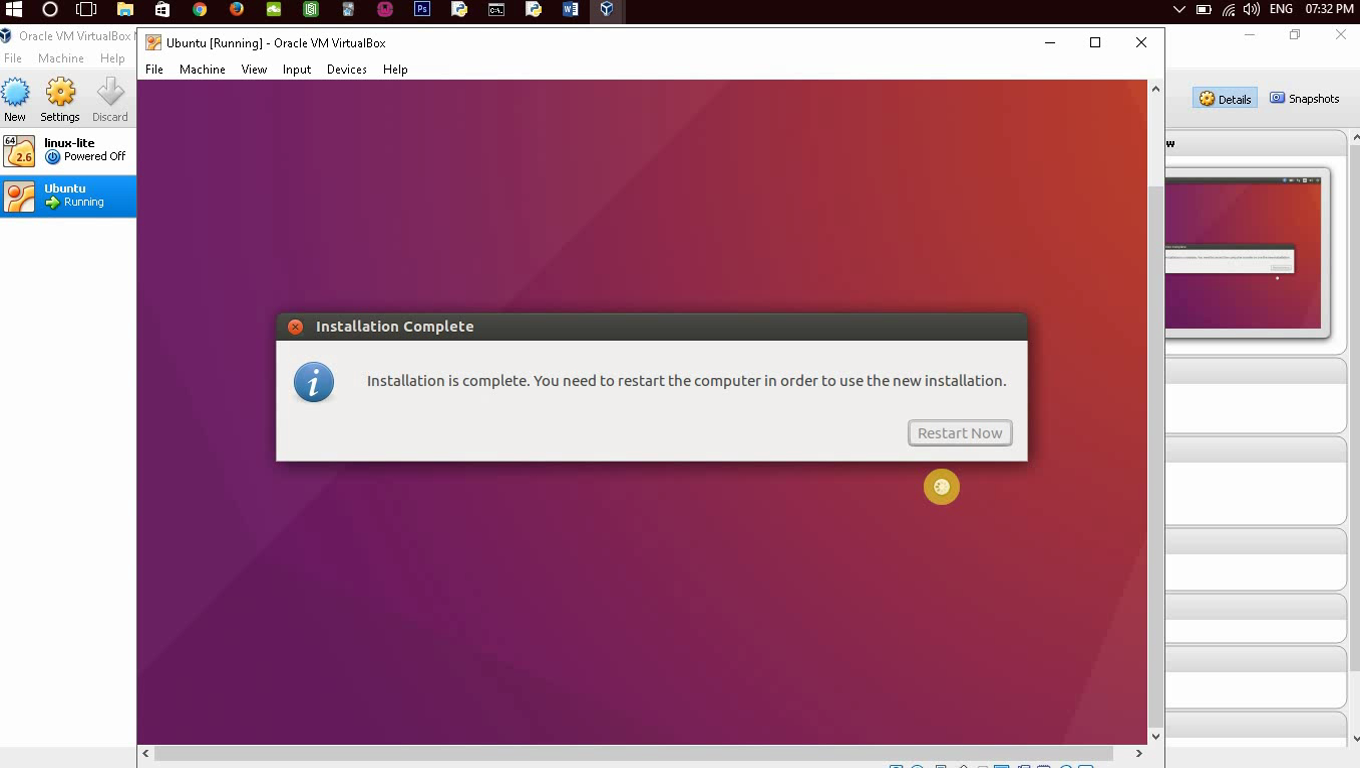1360x768 pixels.
Task: Open the Help menu in Ubuntu VM window
Action: point(395,69)
